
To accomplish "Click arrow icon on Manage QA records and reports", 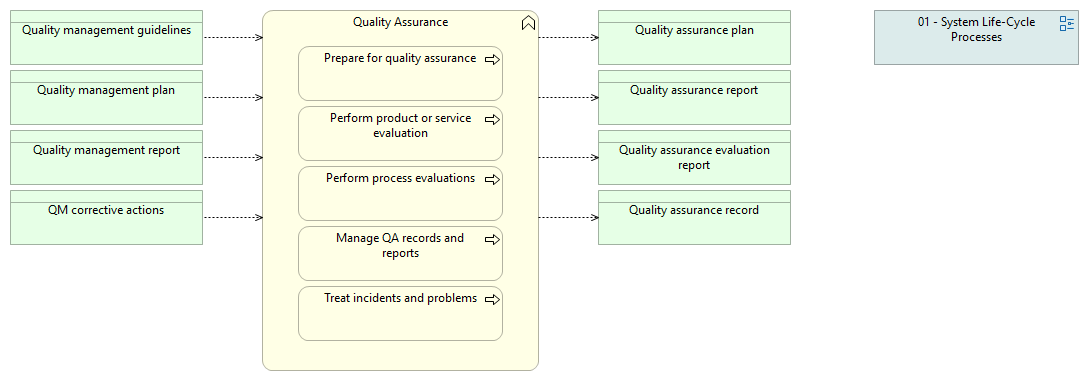I will pyautogui.click(x=492, y=239).
